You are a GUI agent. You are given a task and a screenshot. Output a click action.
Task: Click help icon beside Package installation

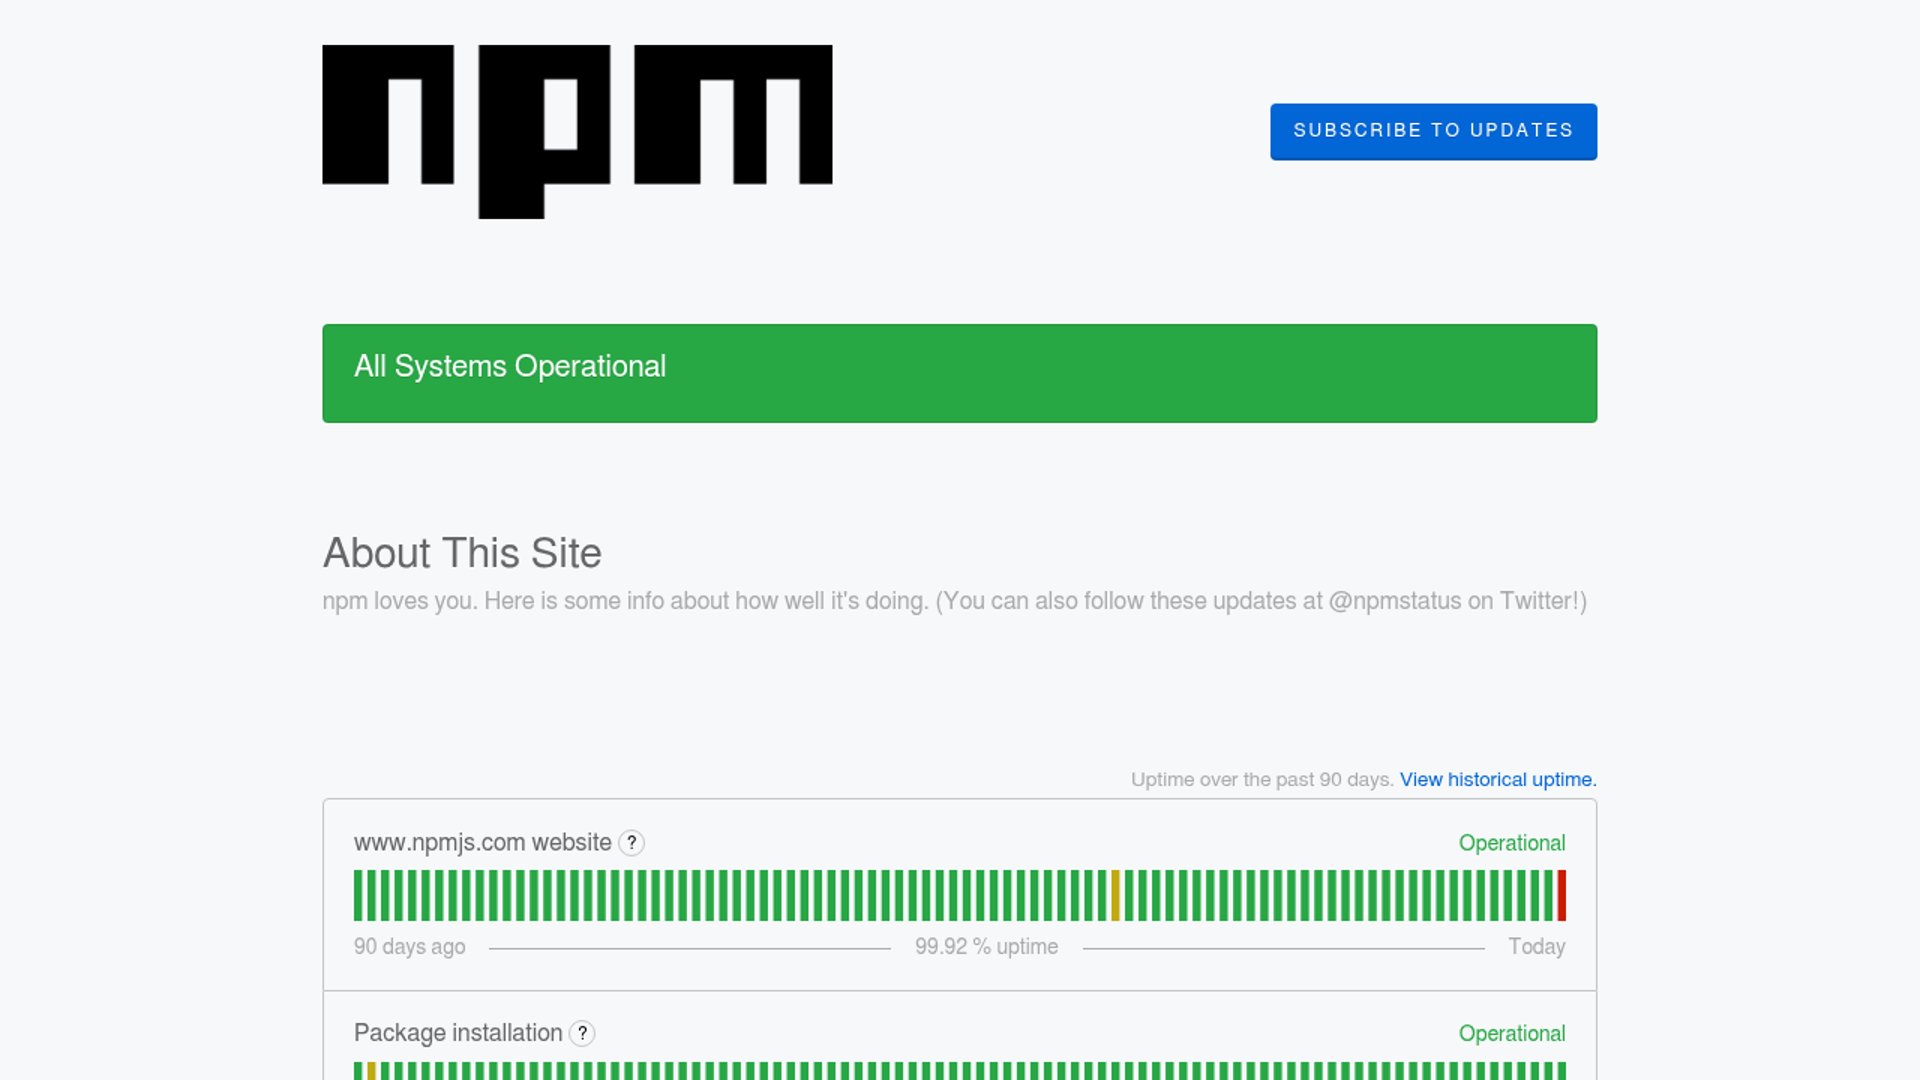582,1033
